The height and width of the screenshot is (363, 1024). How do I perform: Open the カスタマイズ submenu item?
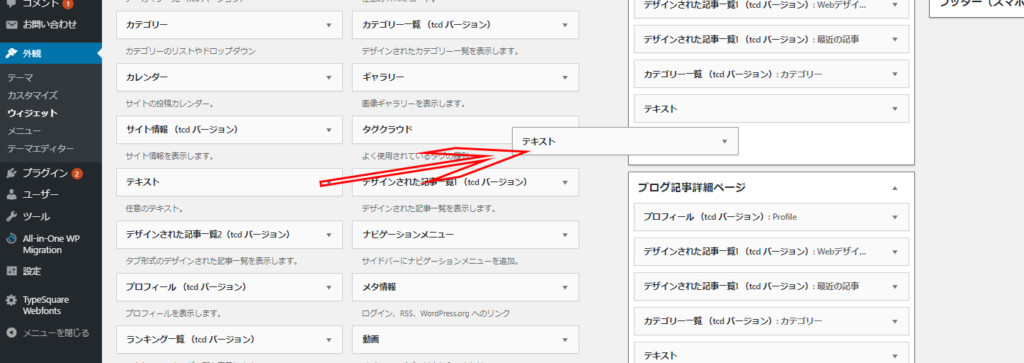pyautogui.click(x=33, y=95)
